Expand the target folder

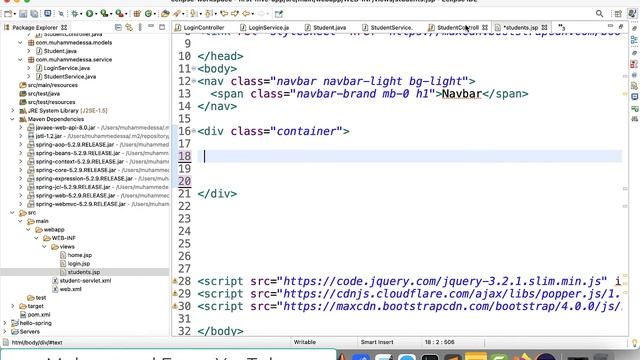pos(13,306)
